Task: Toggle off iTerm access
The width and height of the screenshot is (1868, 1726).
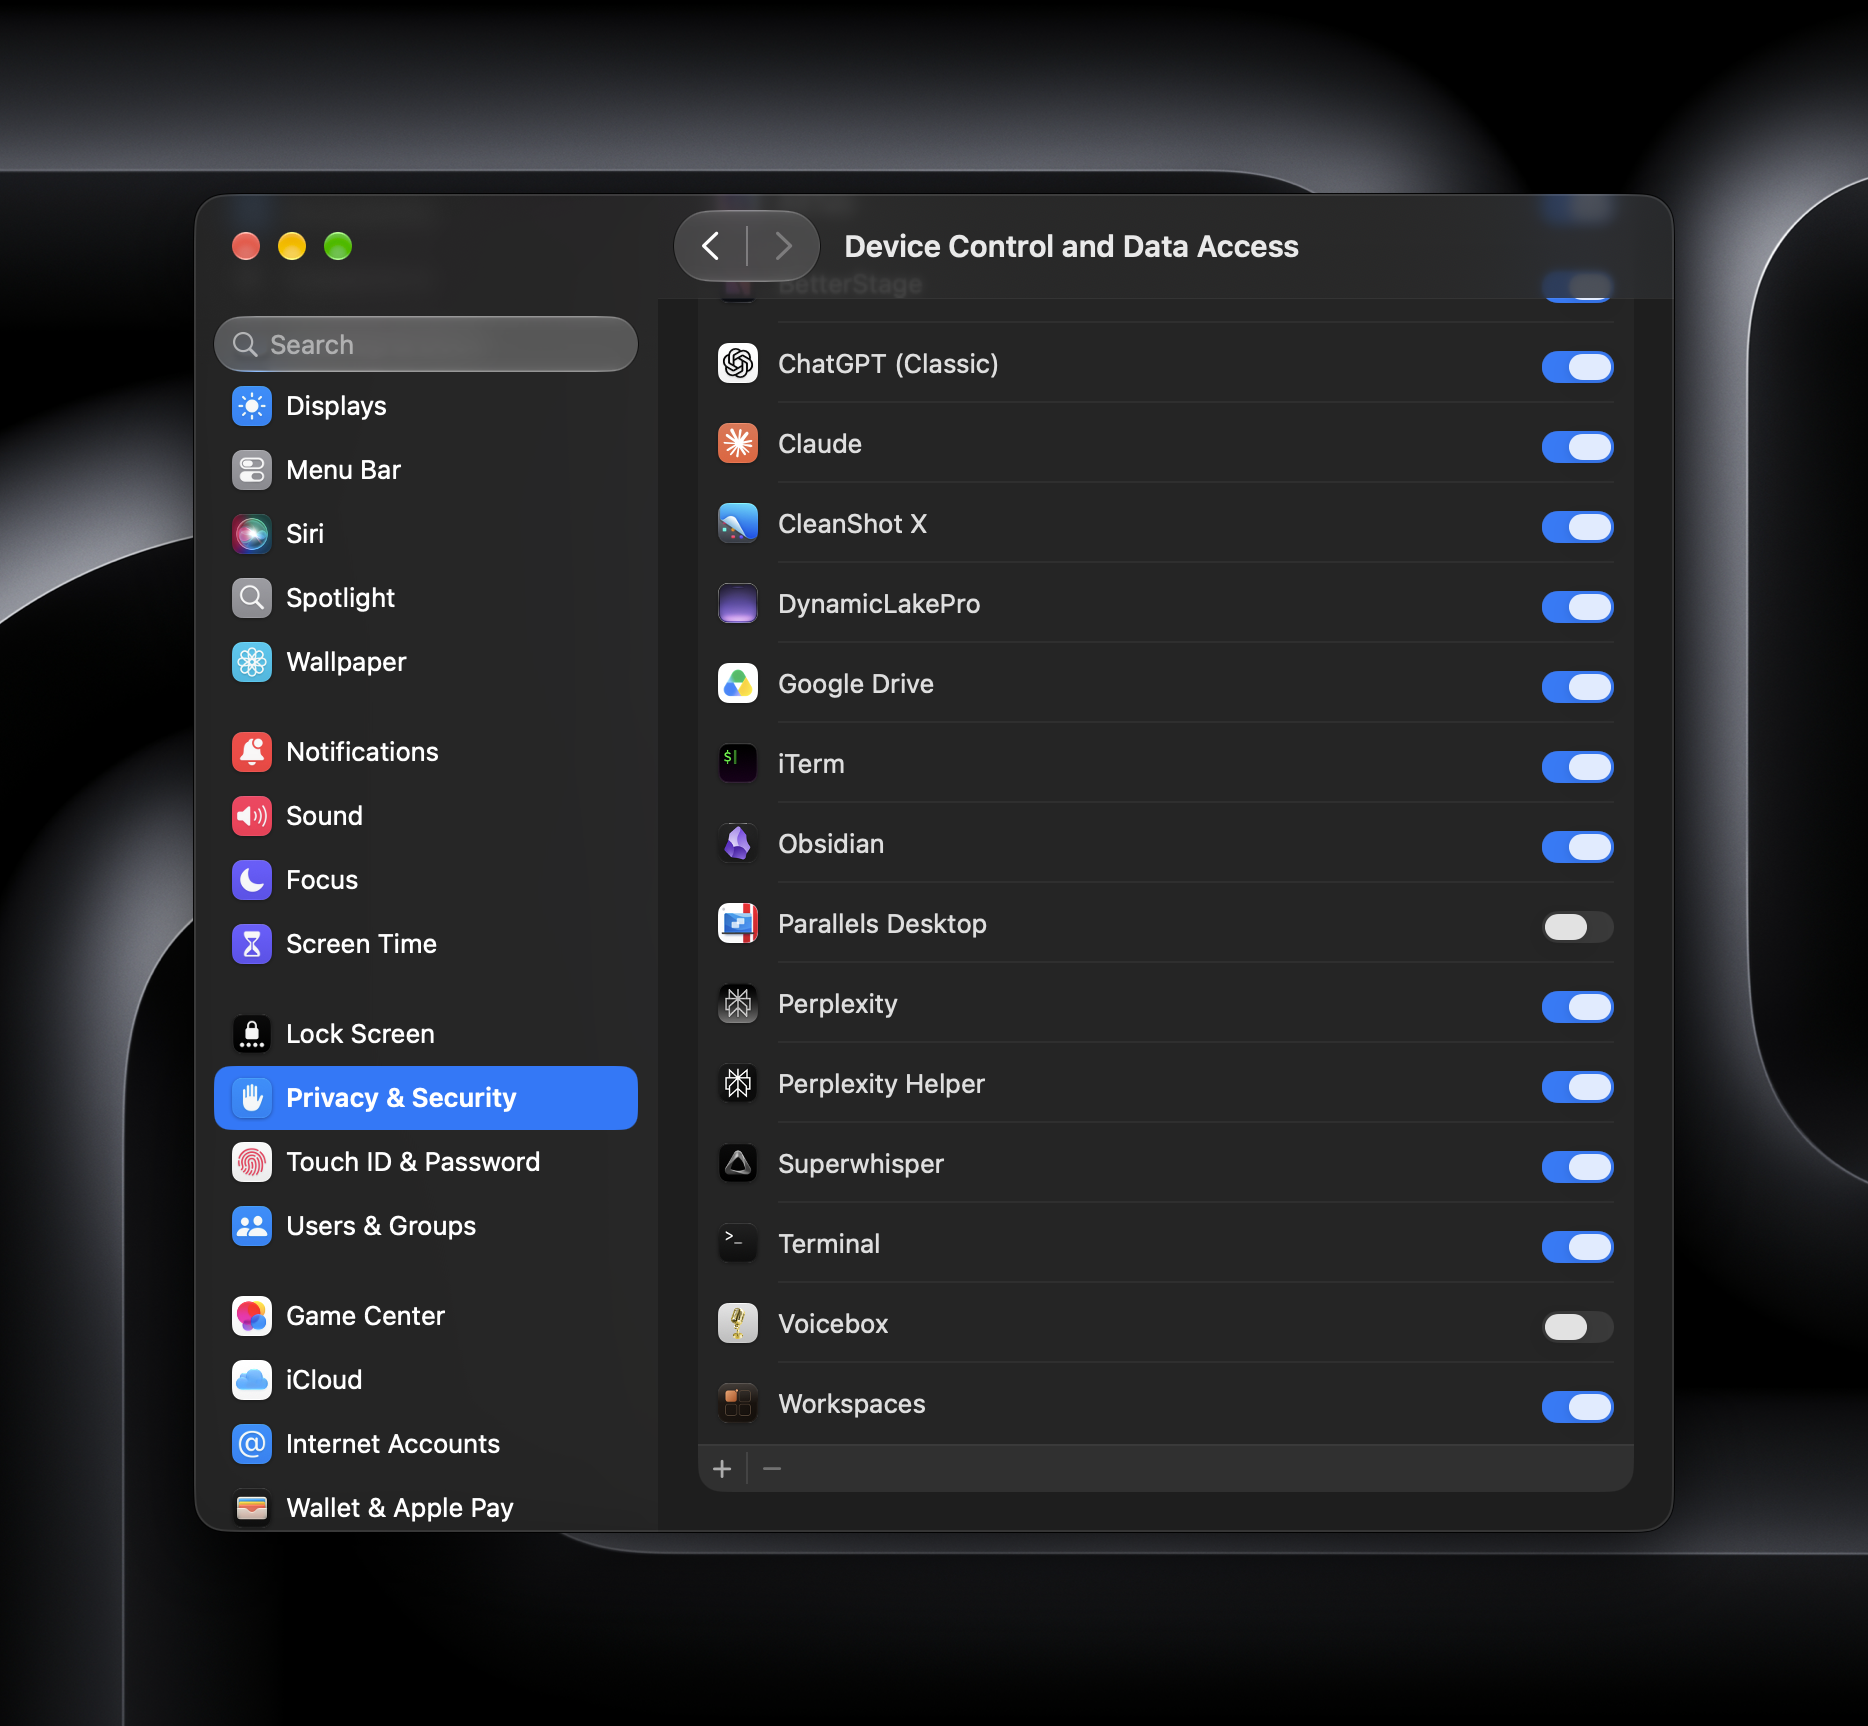Action: point(1577,767)
